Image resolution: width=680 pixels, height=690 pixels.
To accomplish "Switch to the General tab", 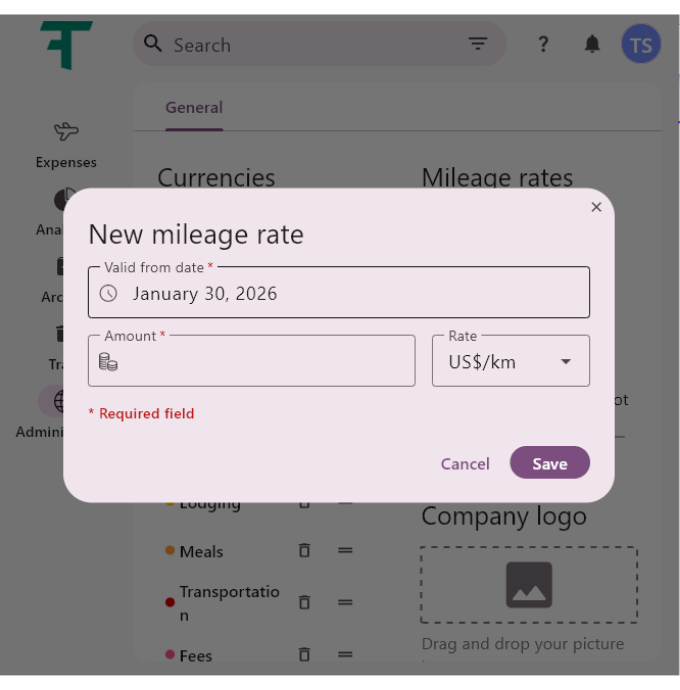I will coord(194,108).
